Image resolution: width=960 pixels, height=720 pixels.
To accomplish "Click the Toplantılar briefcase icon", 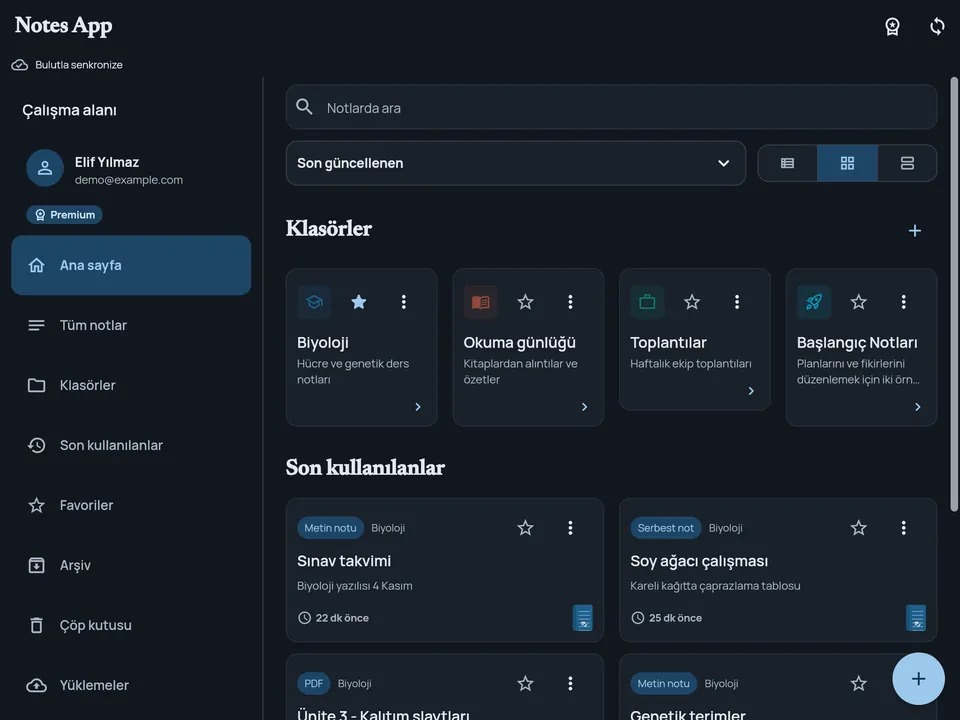I will click(647, 302).
